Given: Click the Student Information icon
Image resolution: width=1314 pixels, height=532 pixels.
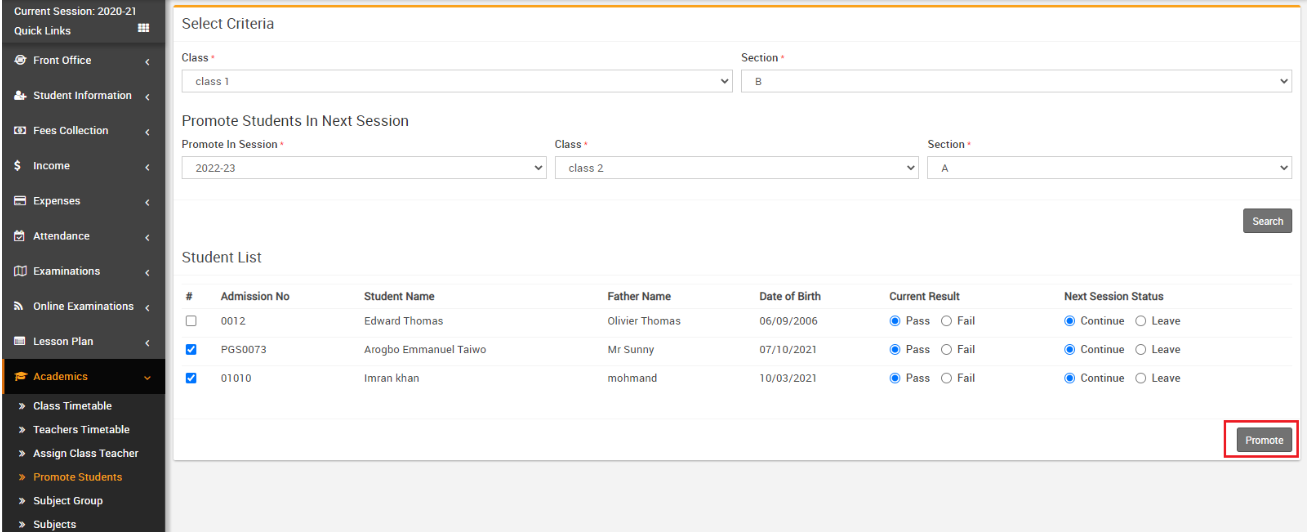Looking at the screenshot, I should pos(20,96).
